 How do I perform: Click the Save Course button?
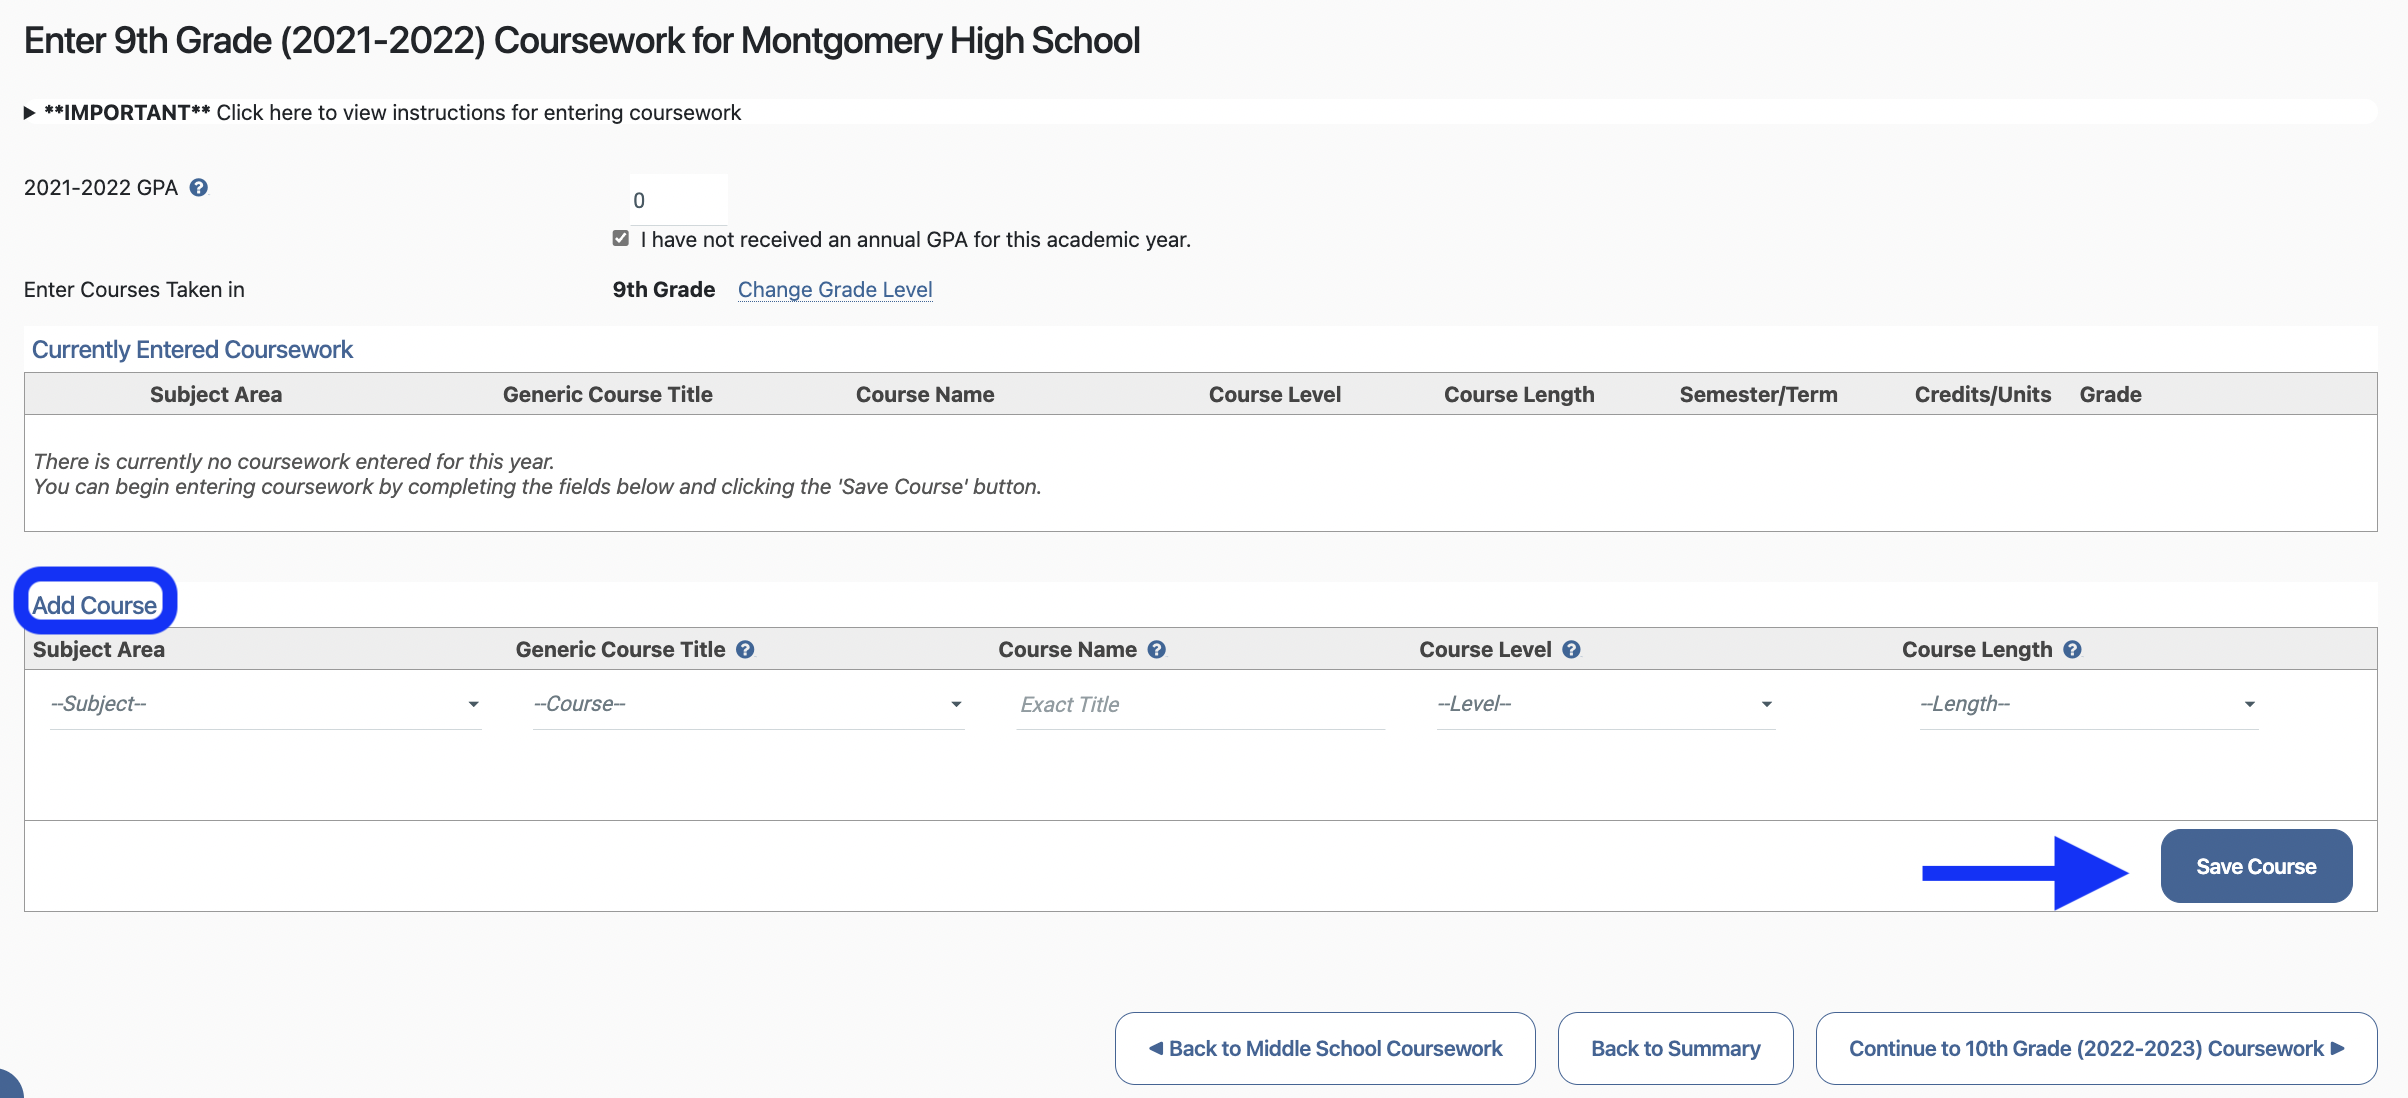(2256, 865)
